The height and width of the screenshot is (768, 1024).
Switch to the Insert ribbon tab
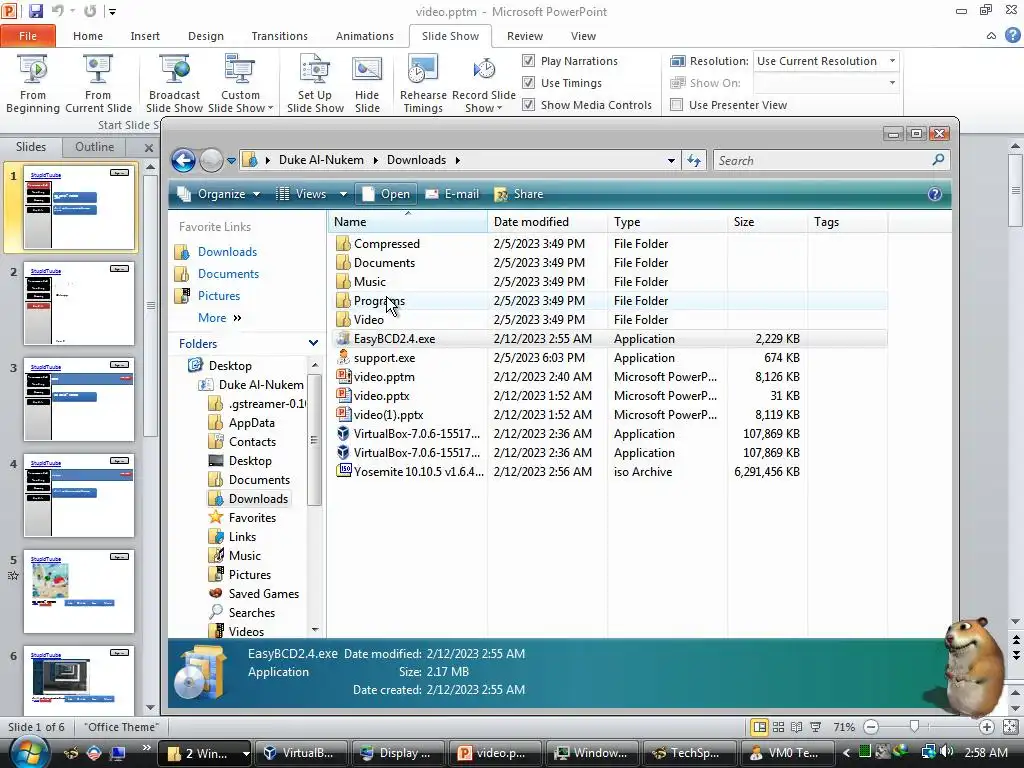[145, 36]
